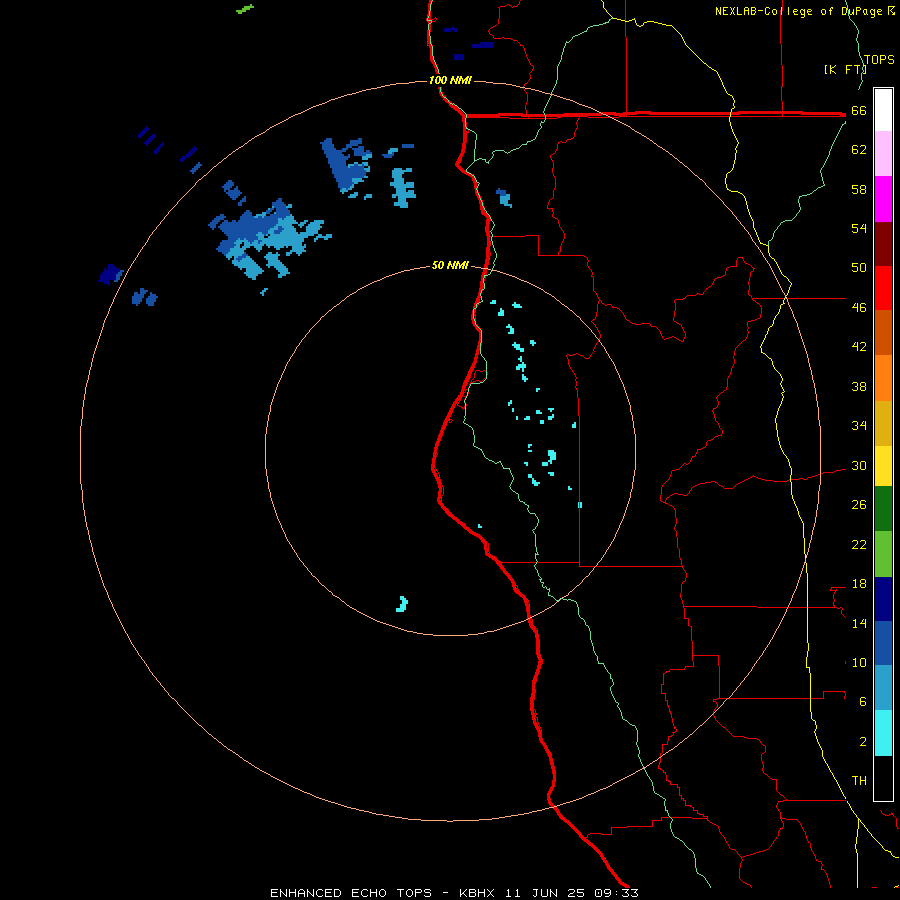900x900 pixels.
Task: Click legend value 26
Action: [x=859, y=505]
